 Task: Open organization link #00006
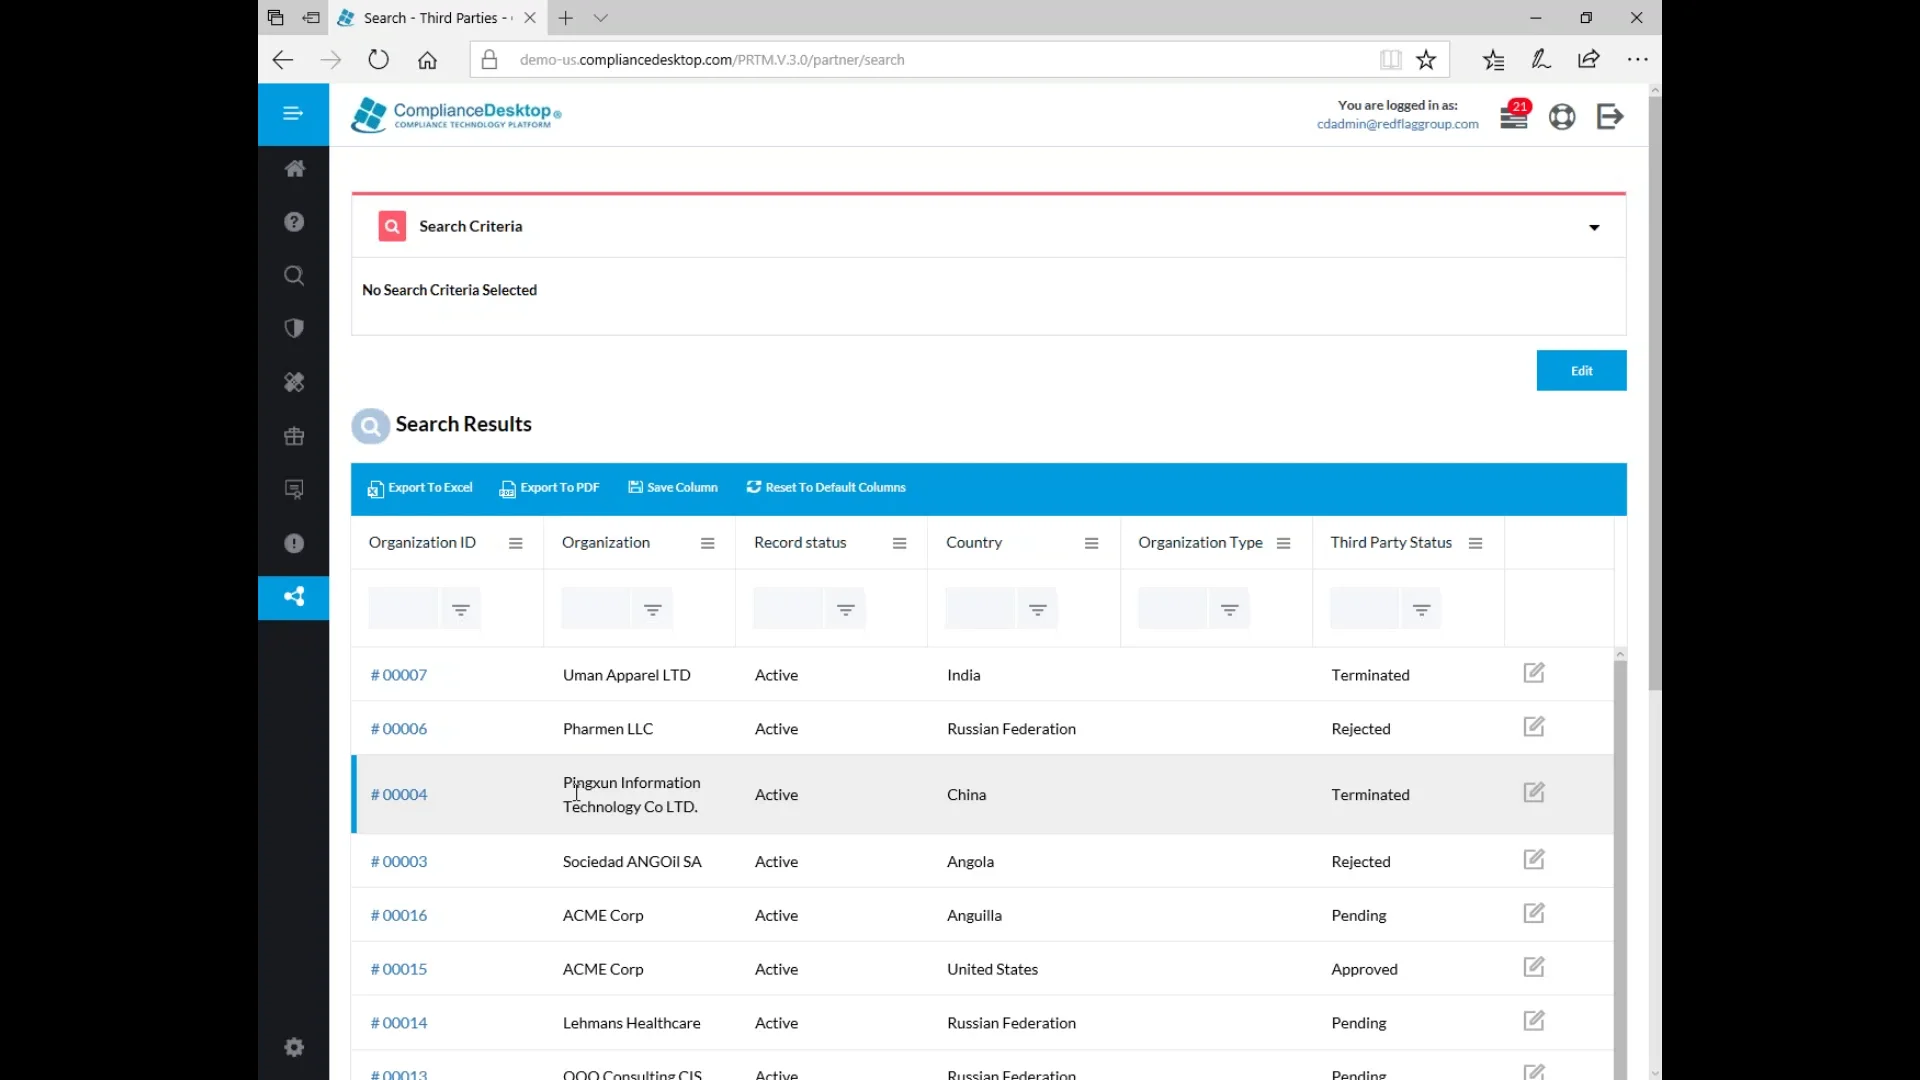click(399, 729)
